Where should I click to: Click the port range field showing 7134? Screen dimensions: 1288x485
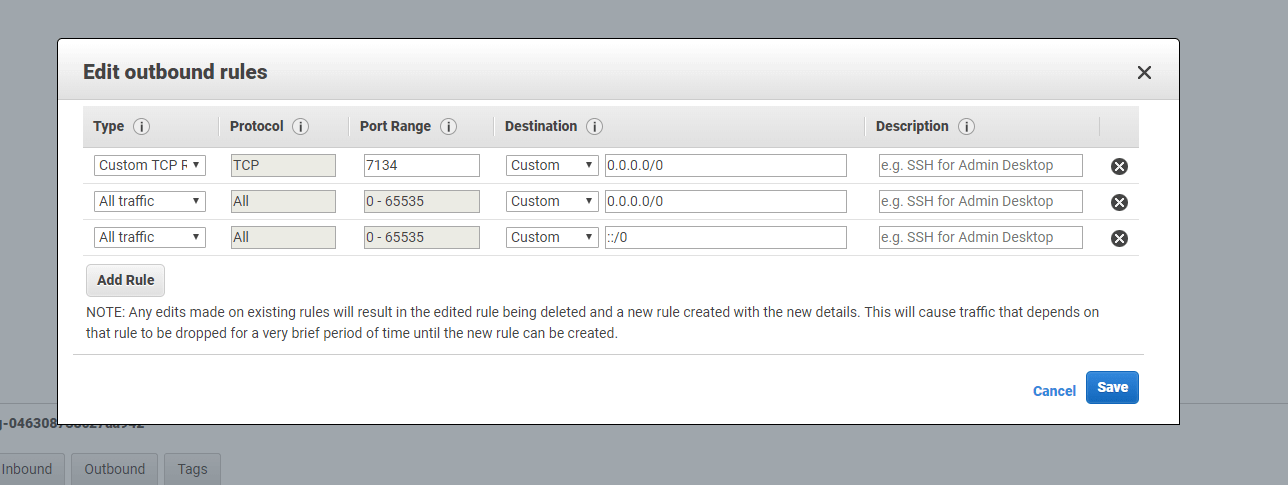[421, 165]
